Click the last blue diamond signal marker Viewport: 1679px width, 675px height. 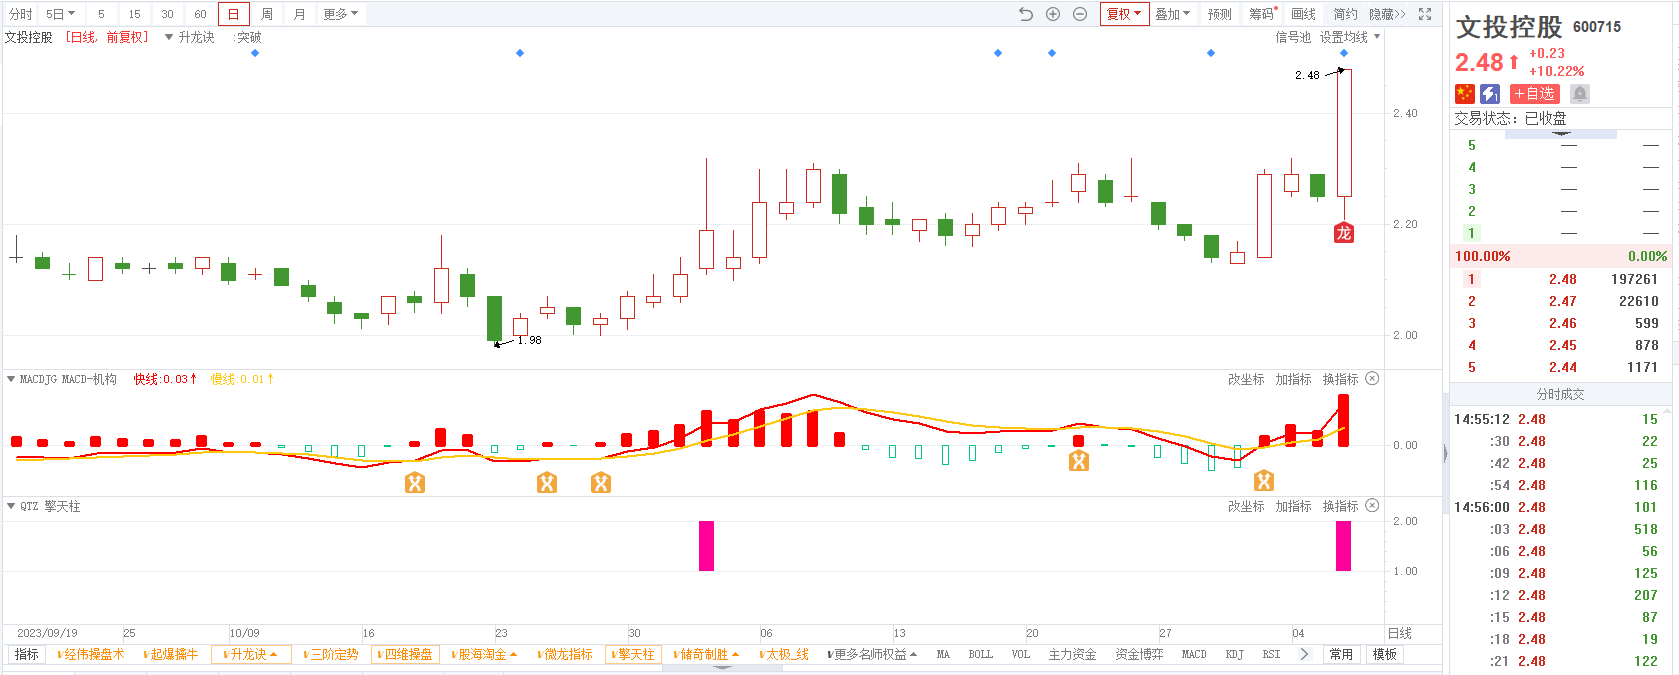1344,53
